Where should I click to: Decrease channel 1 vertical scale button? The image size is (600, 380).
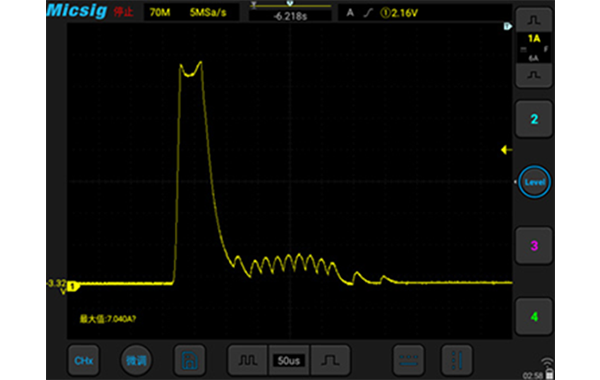point(534,75)
